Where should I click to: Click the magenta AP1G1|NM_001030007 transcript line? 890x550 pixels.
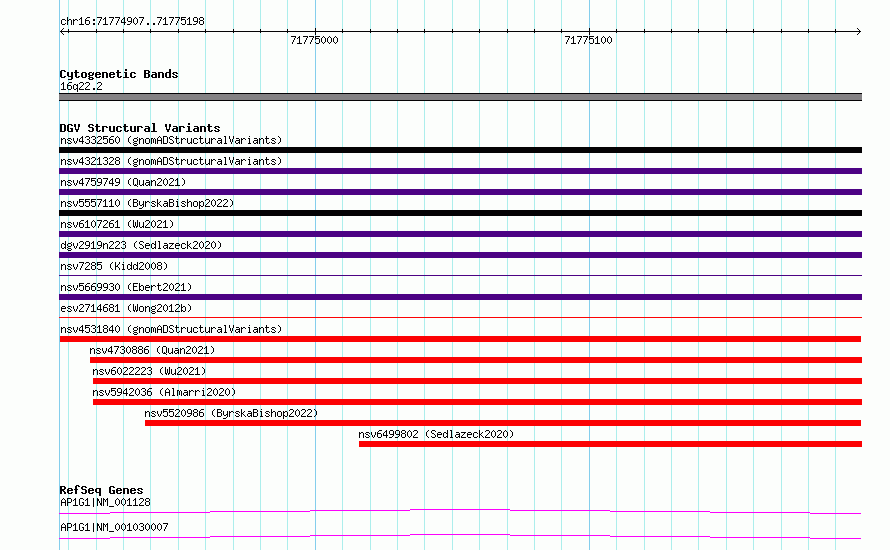460,536
